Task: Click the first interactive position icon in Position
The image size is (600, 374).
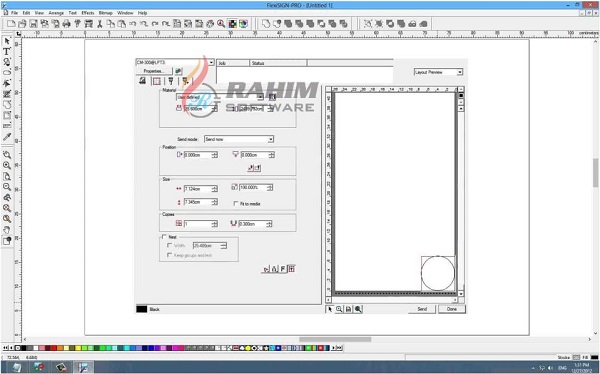Action: 250,168
